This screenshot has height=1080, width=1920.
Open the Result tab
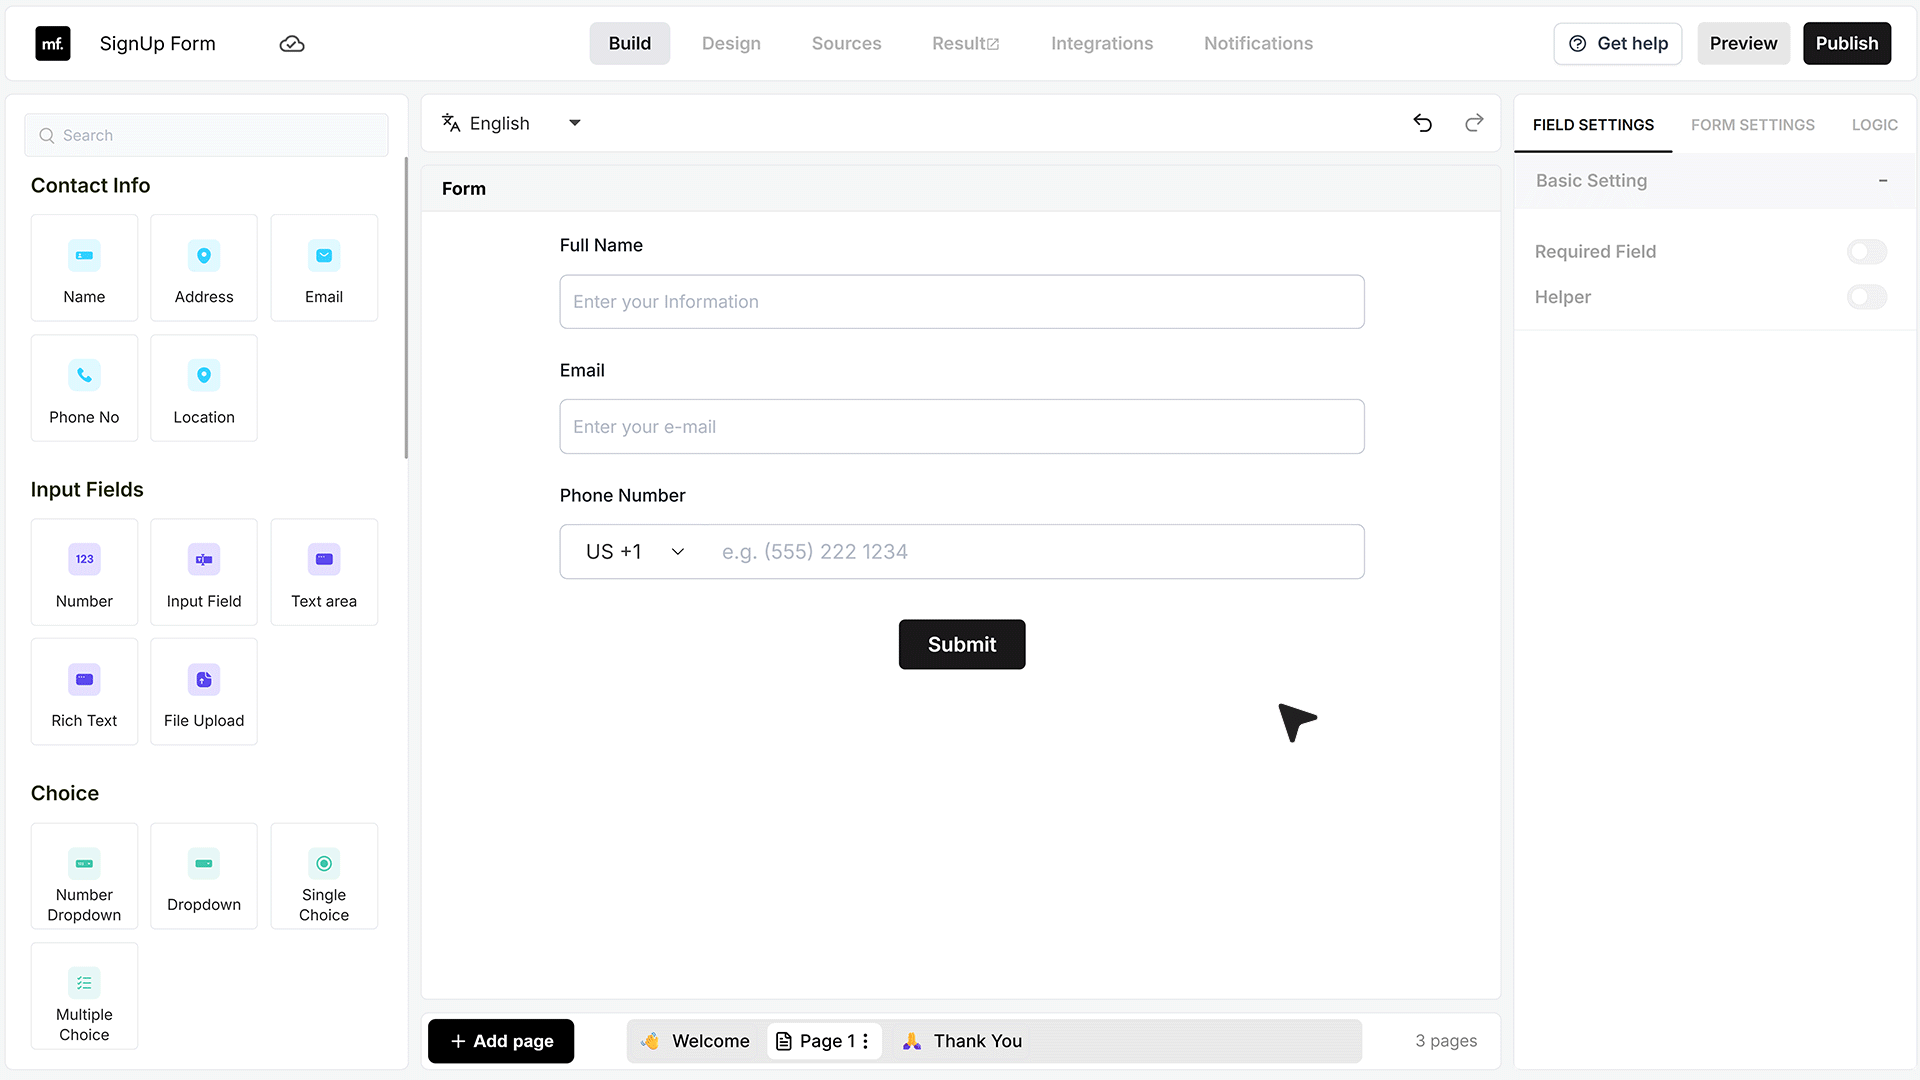(966, 44)
